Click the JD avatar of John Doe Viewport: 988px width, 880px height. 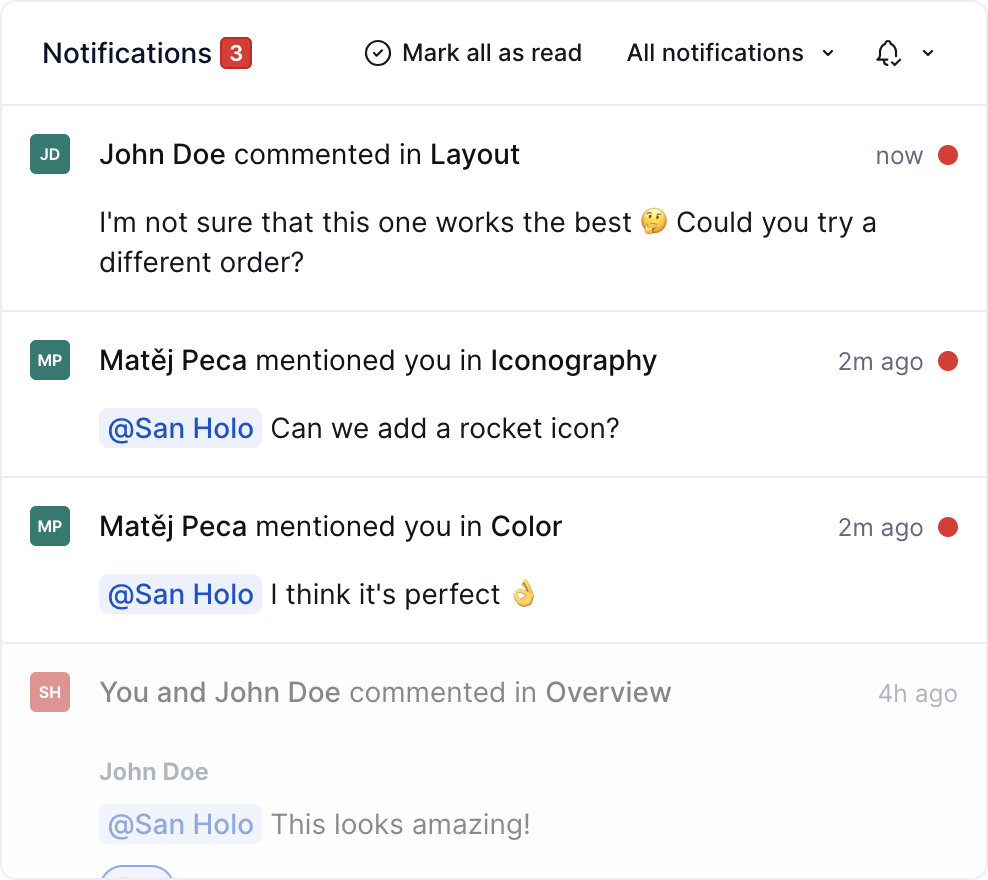(x=50, y=154)
